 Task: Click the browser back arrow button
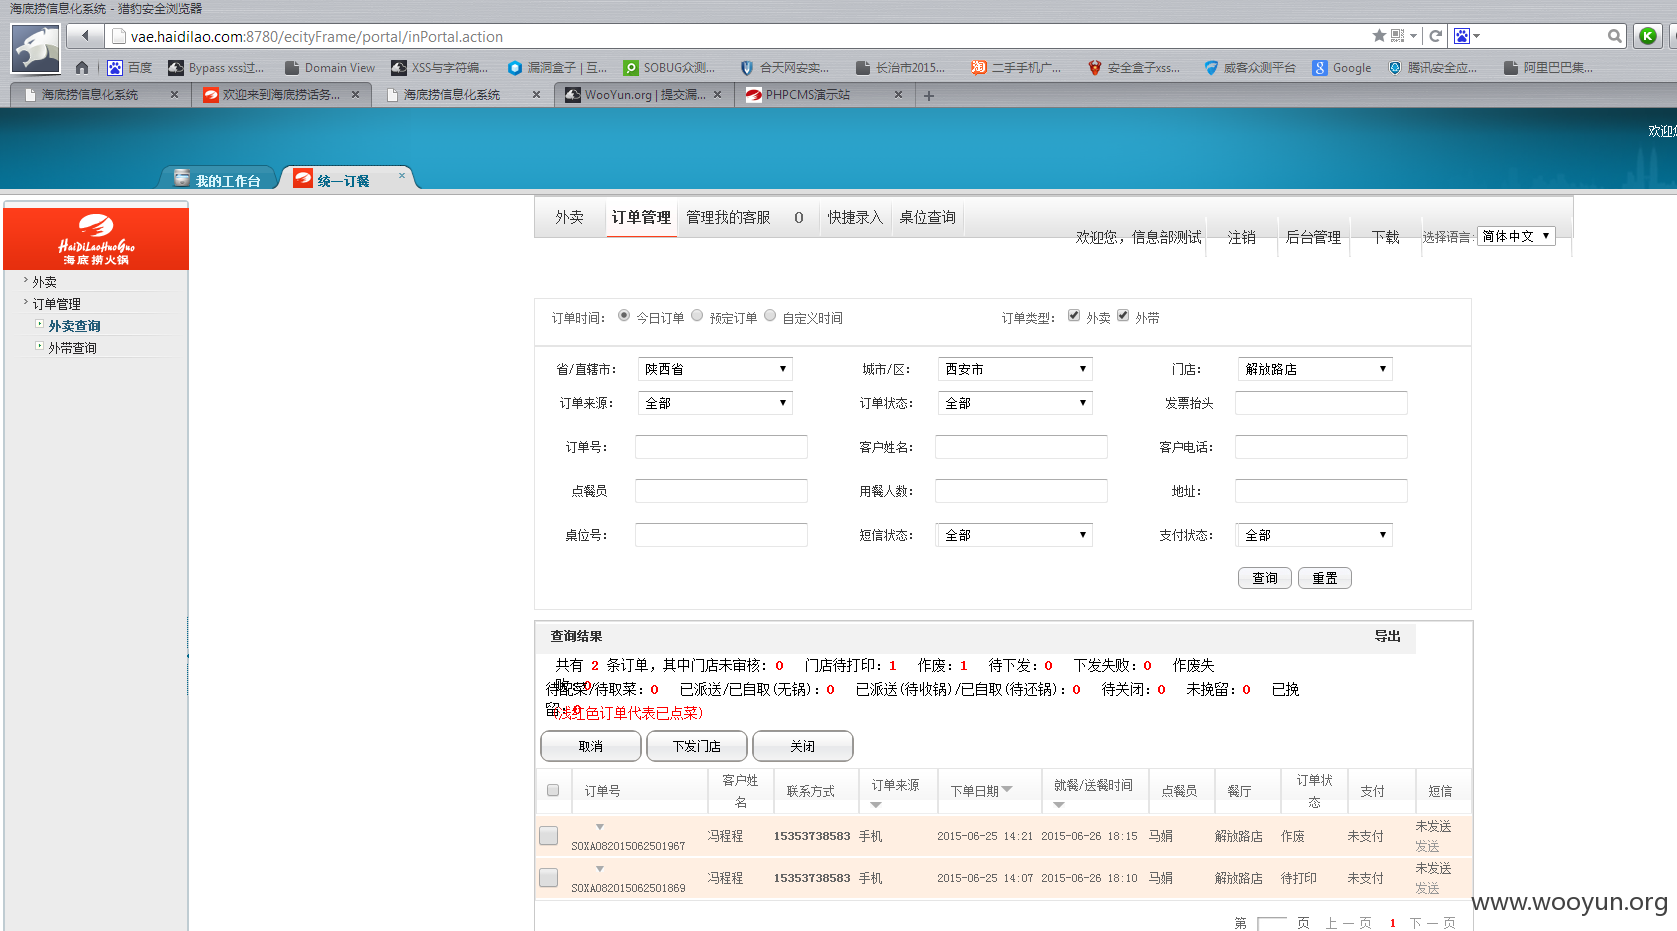85,36
